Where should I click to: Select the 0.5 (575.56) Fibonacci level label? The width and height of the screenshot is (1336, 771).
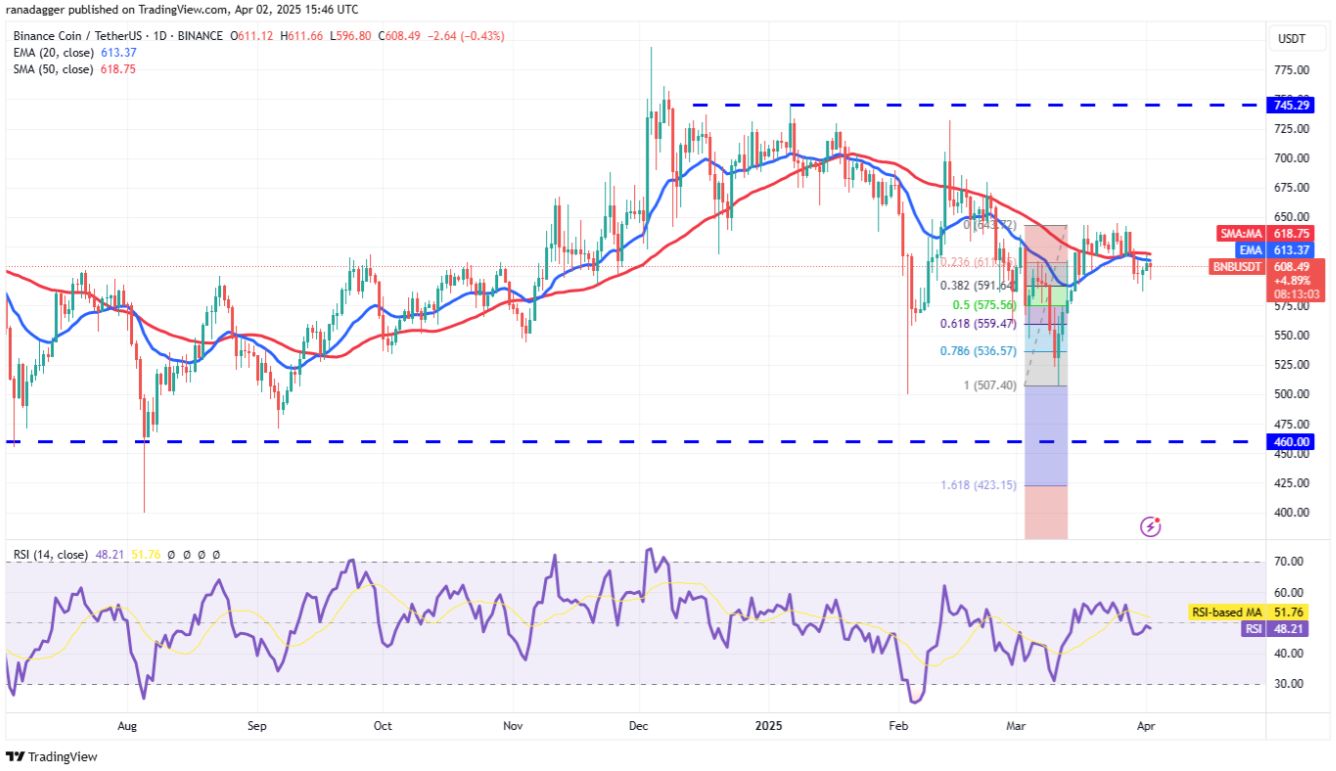[985, 305]
